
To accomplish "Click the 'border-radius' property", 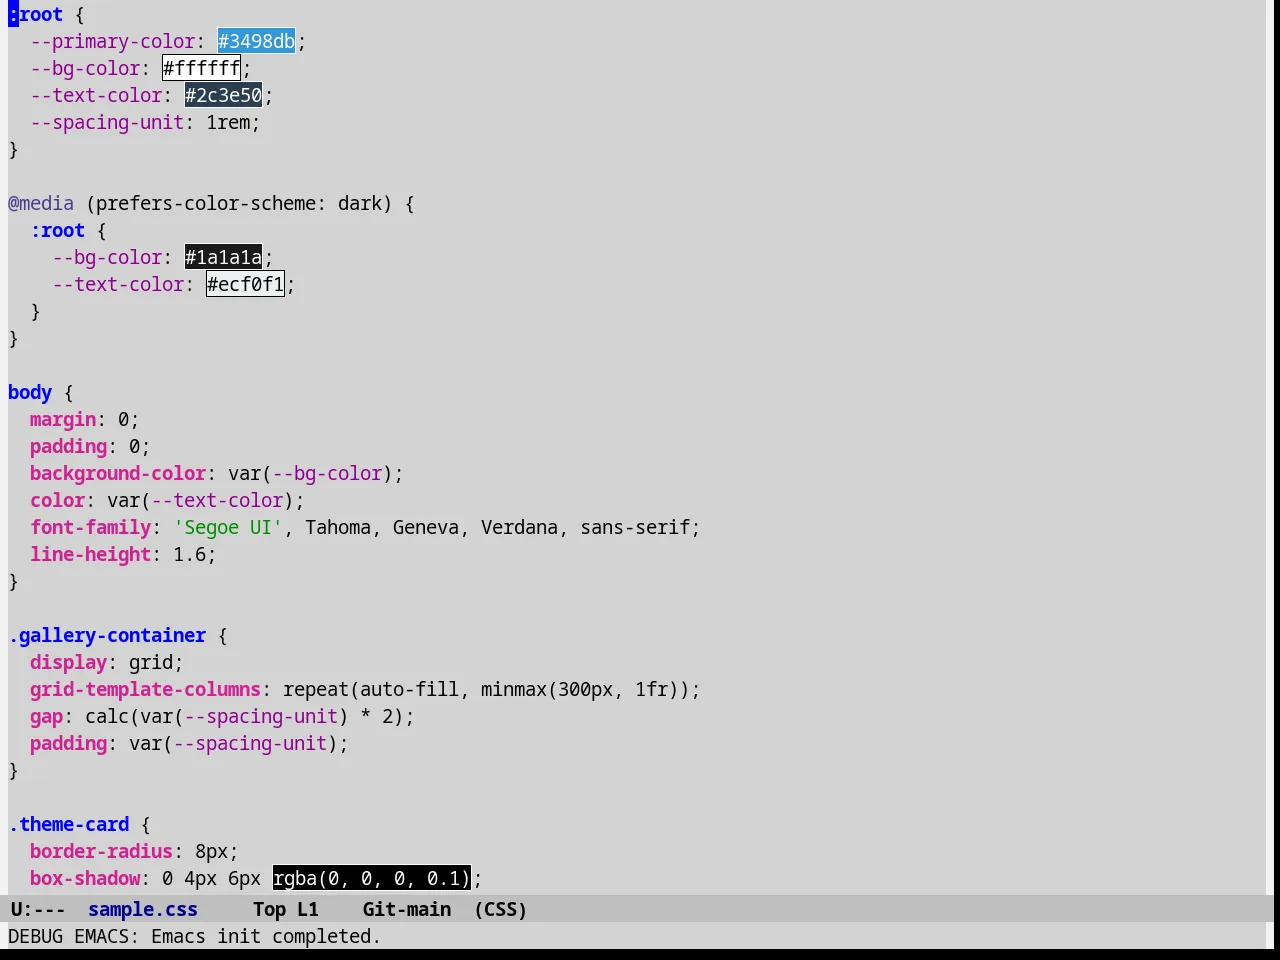I will tap(101, 851).
